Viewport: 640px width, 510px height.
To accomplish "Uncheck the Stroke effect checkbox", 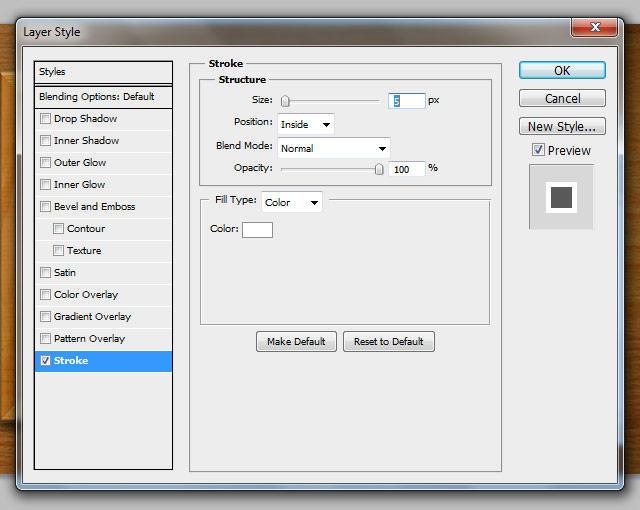I will [45, 361].
